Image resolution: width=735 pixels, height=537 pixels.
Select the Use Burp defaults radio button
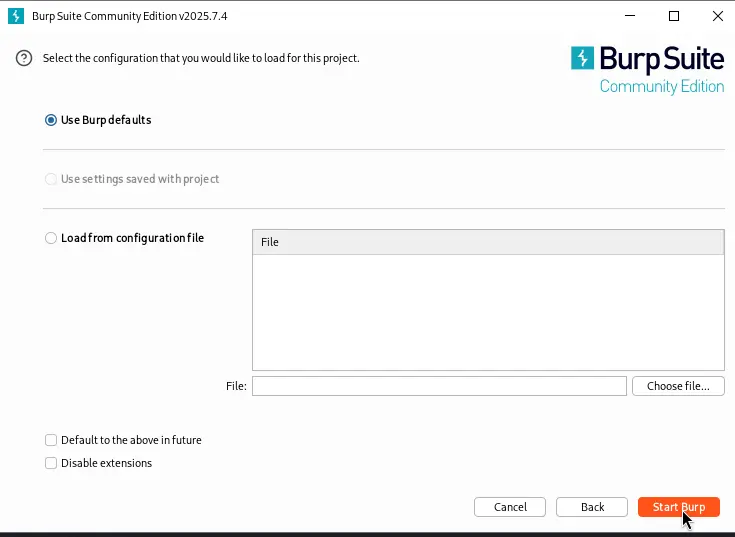click(51, 120)
